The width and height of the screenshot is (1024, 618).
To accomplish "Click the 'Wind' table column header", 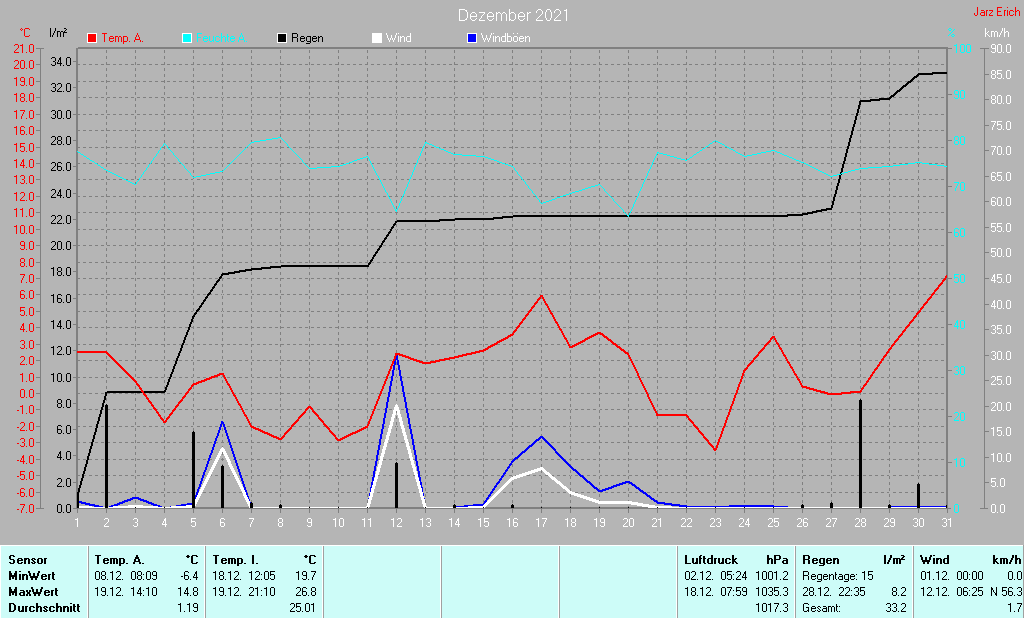I will [935, 560].
